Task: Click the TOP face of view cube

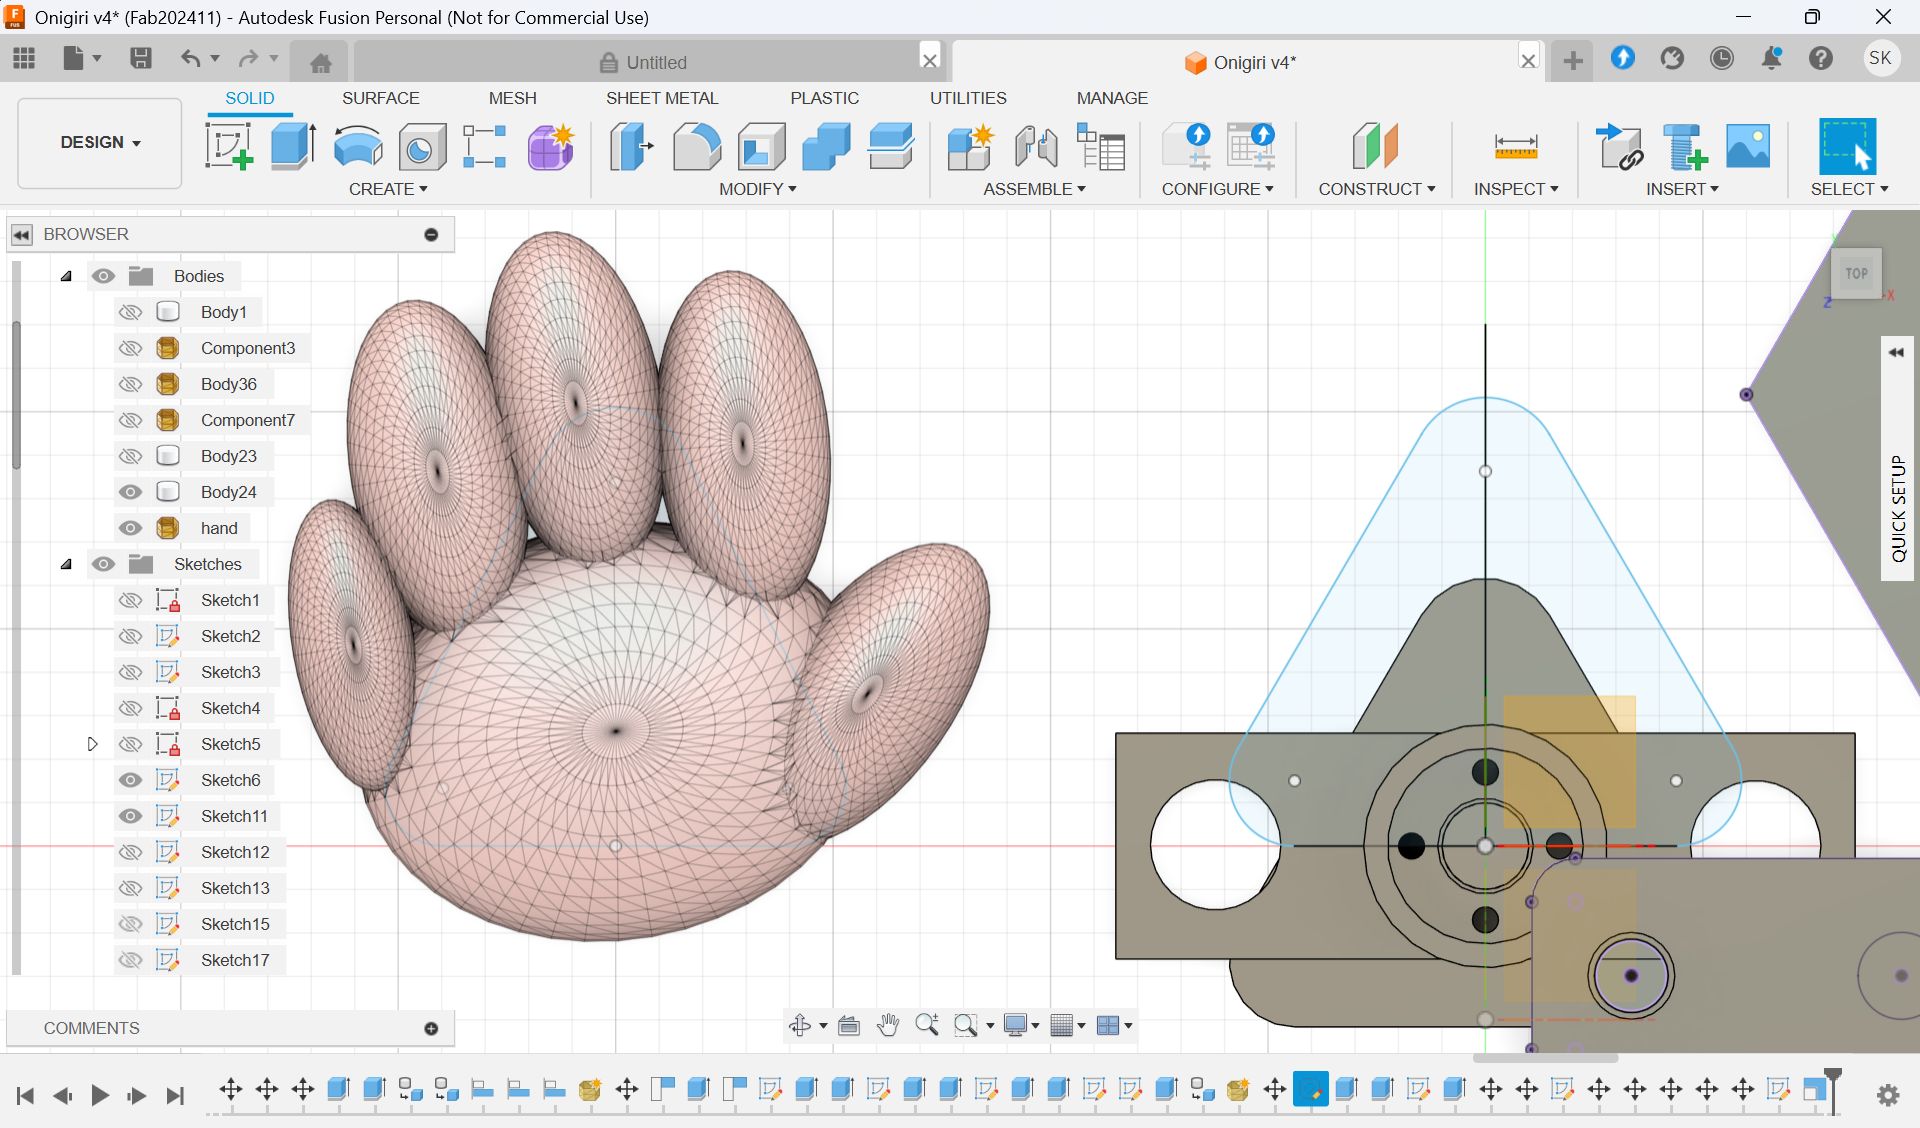Action: pyautogui.click(x=1856, y=273)
